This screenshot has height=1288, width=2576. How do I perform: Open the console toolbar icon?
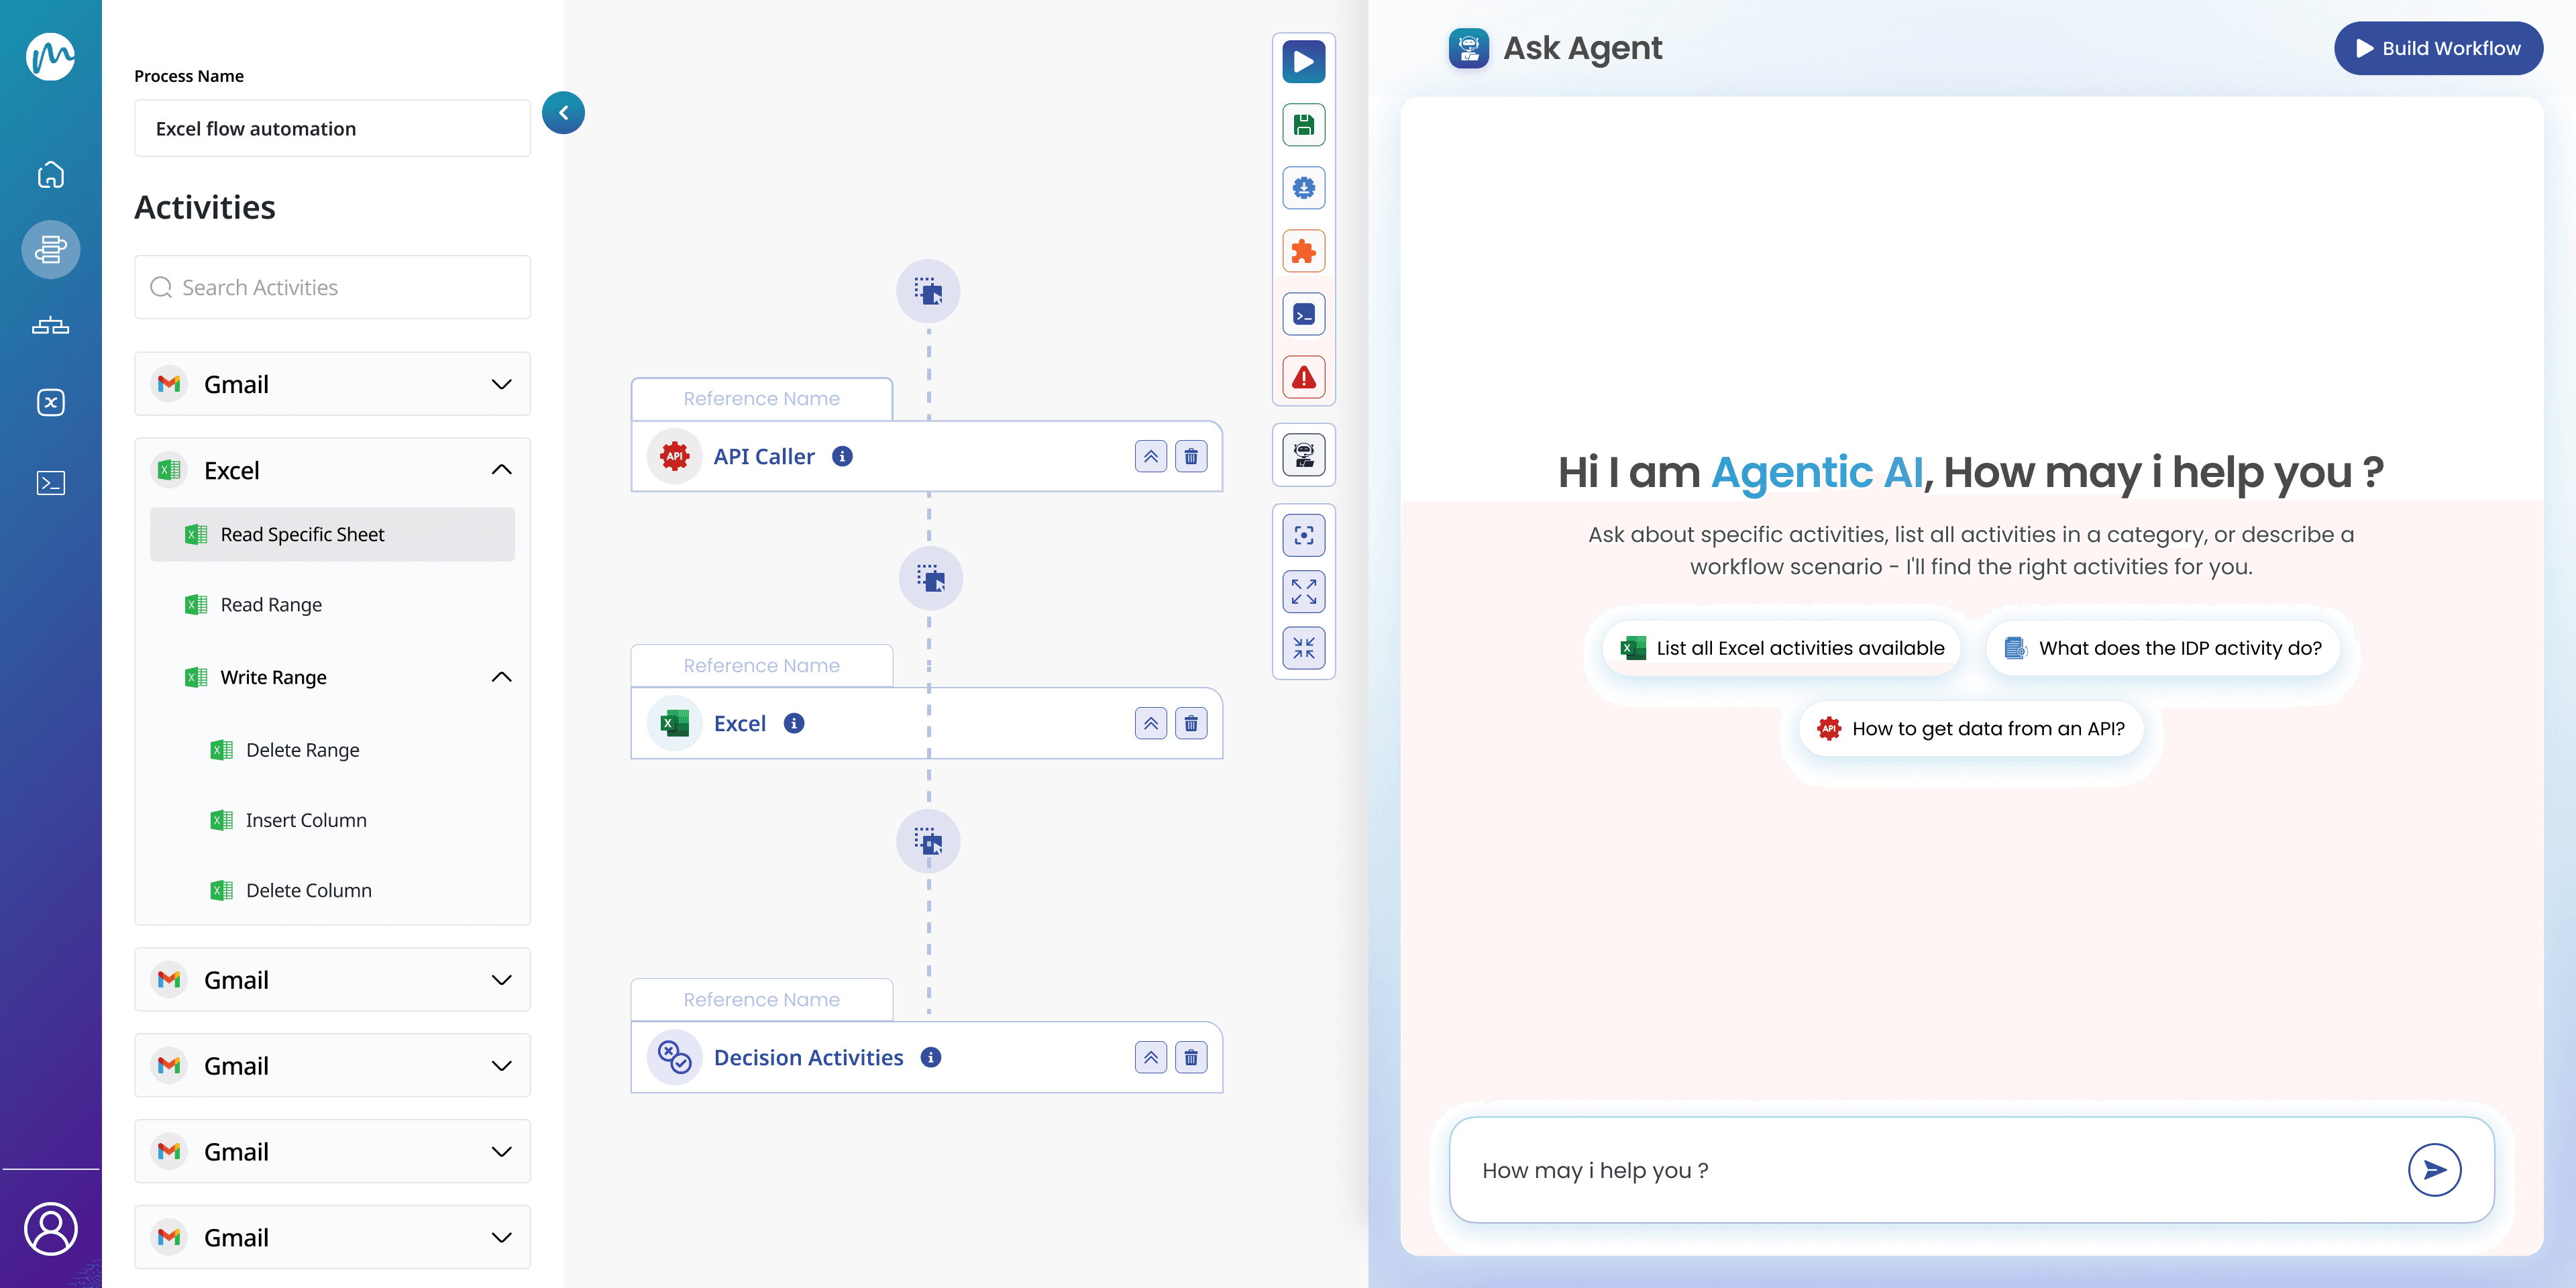click(x=1304, y=315)
